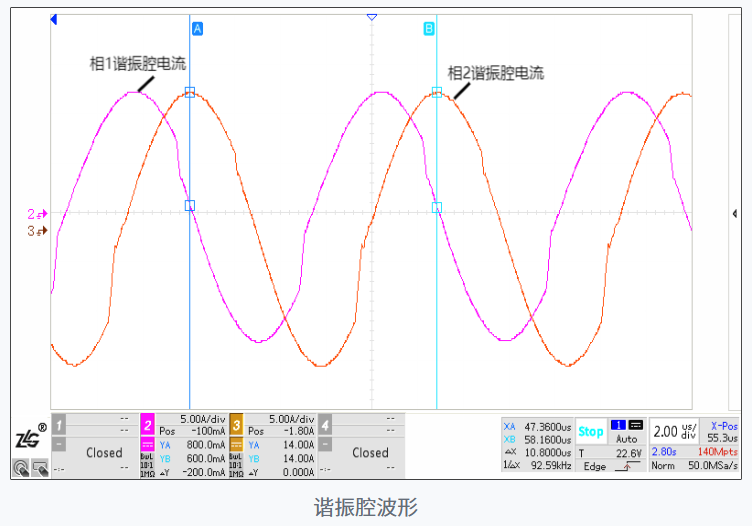This screenshot has width=752, height=526.
Task: Click trigger level T 22.6V
Action: click(x=610, y=453)
